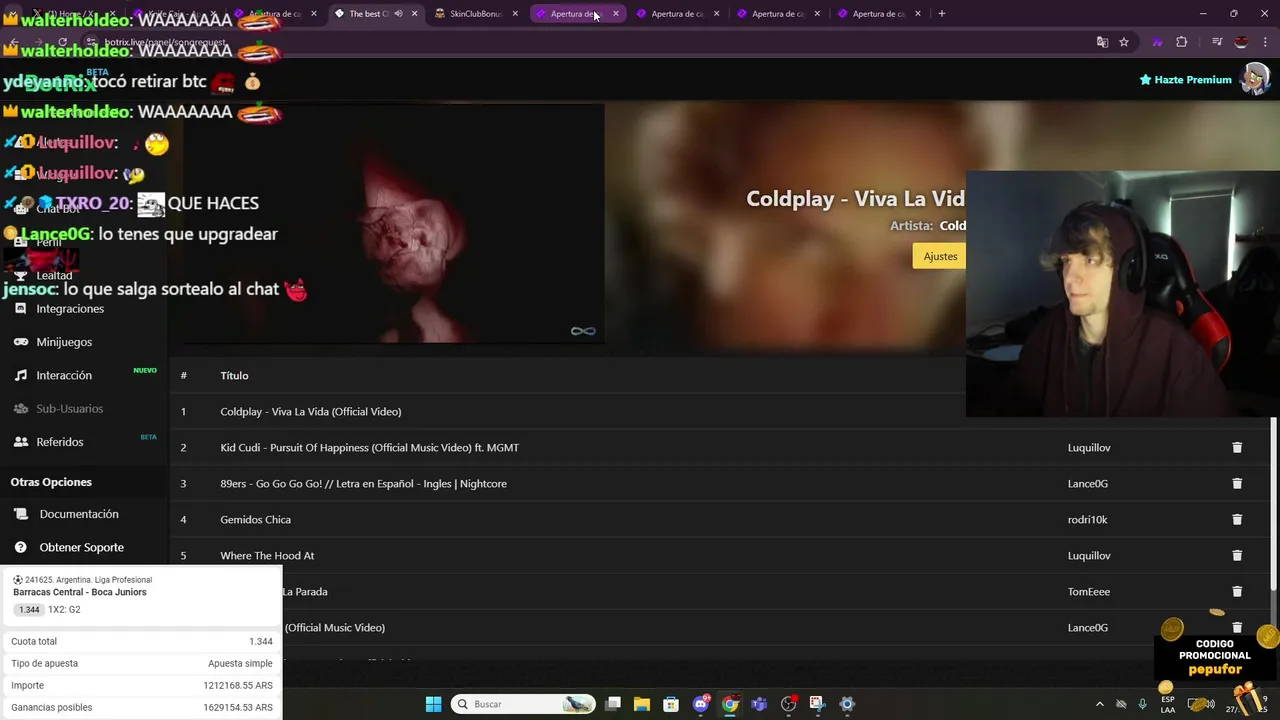Click the Referidos people icon
1280x720 pixels.
click(x=21, y=442)
